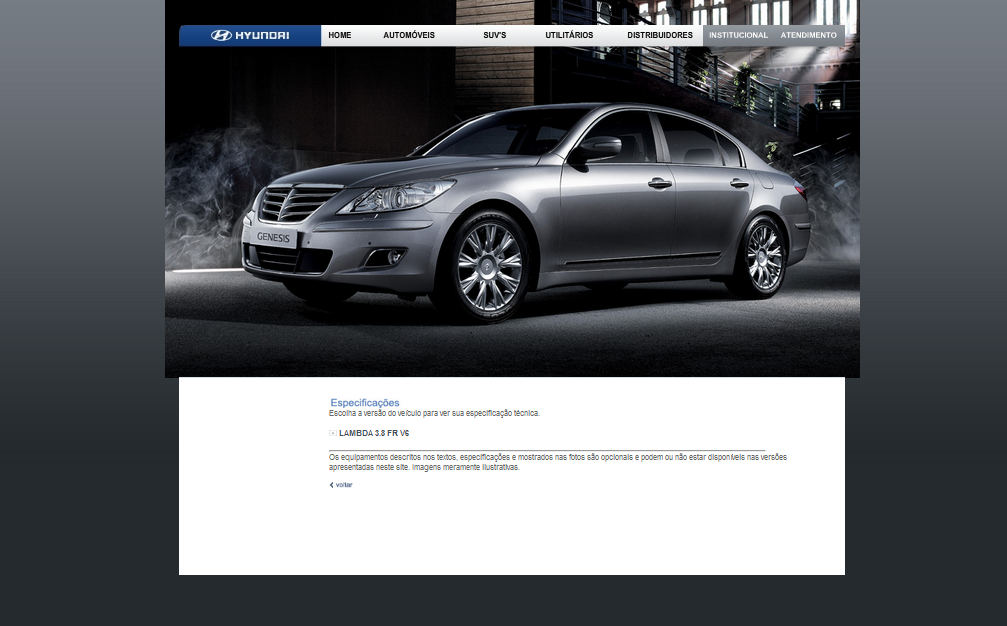Open the ATENDIMENTO menu
The width and height of the screenshot is (1007, 626).
click(809, 35)
